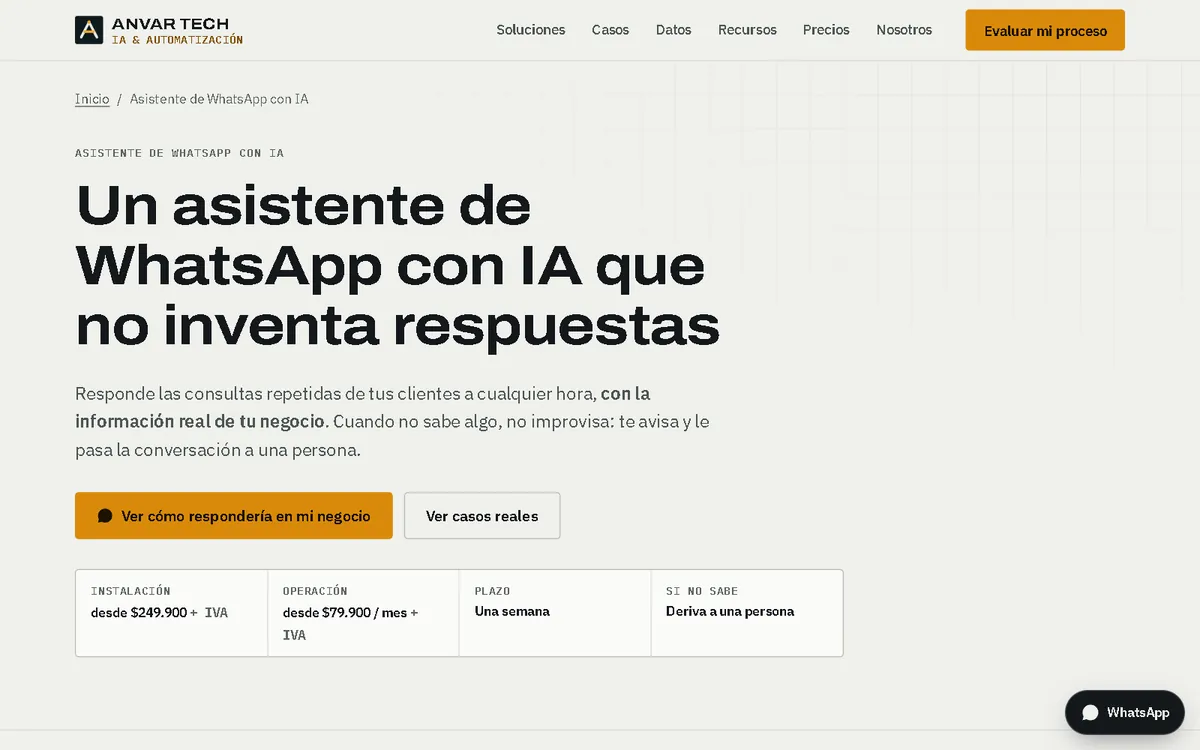Click the INSTALACIÓN label
The width and height of the screenshot is (1200, 750).
131,591
